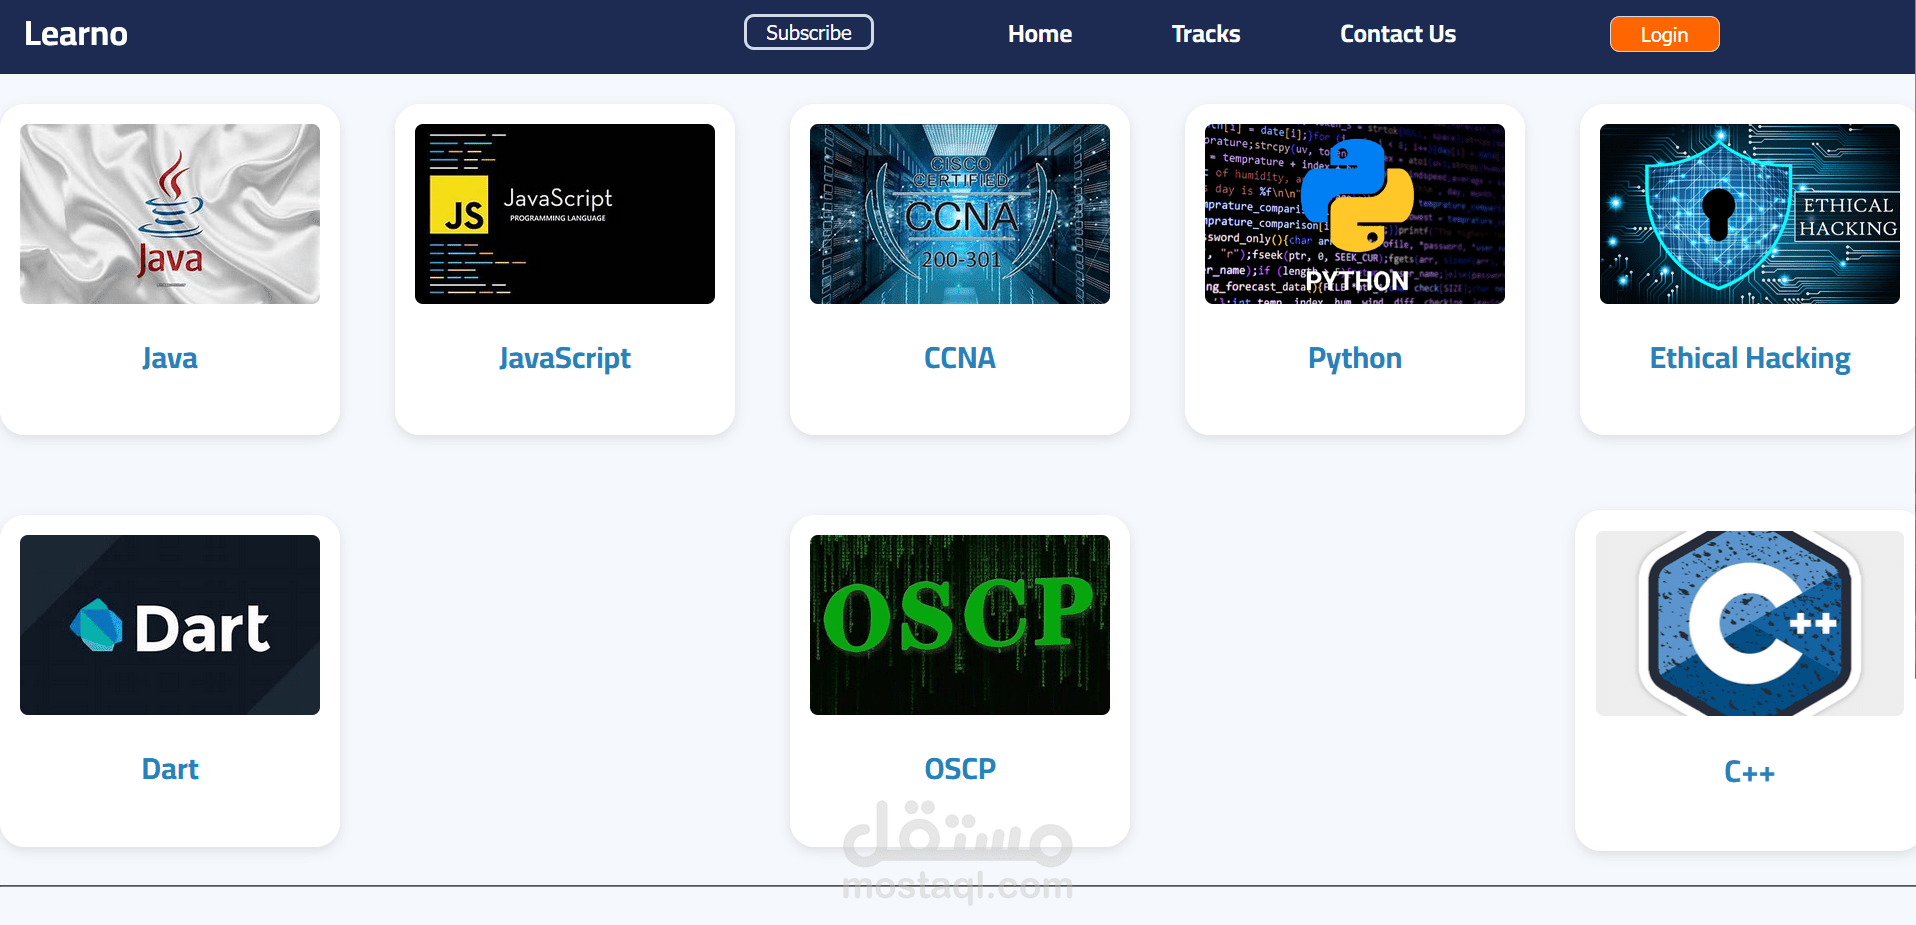Screen dimensions: 1916x925
Task: Click the Ethical Hacking course title
Action: tap(1750, 358)
